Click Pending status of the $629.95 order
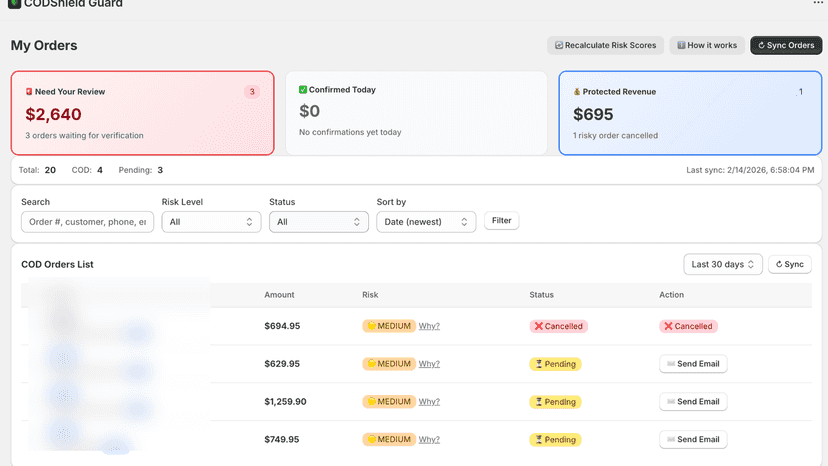 click(x=556, y=364)
